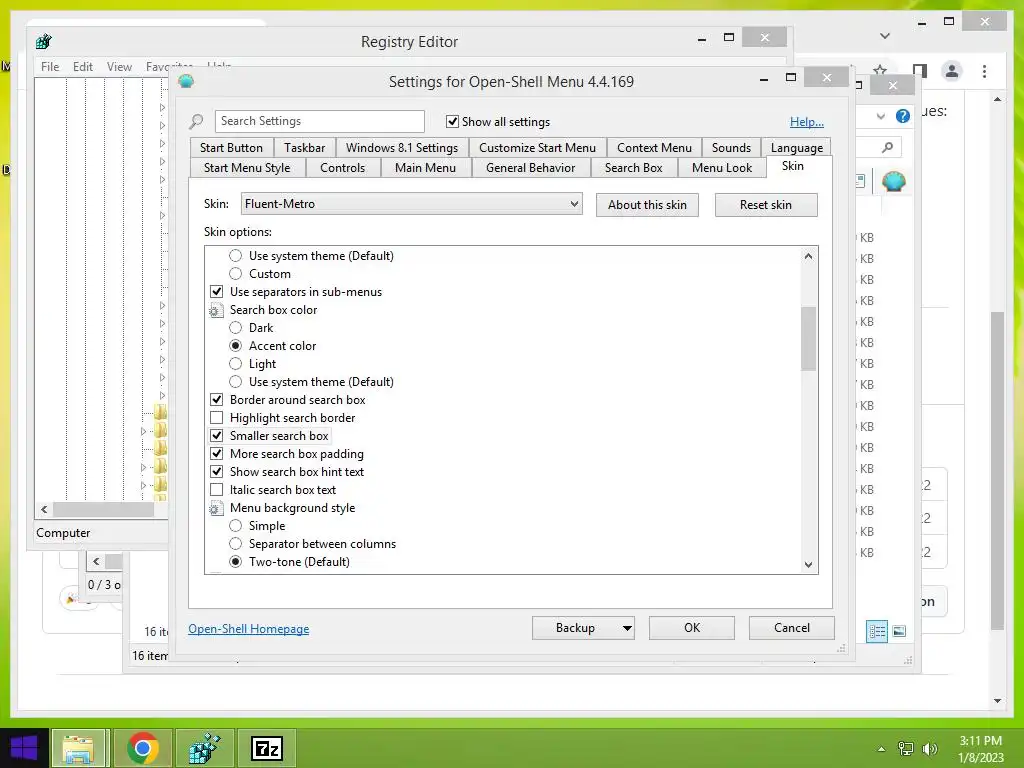Click the Chrome side panel icon
The height and width of the screenshot is (768, 1024).
pos(920,71)
